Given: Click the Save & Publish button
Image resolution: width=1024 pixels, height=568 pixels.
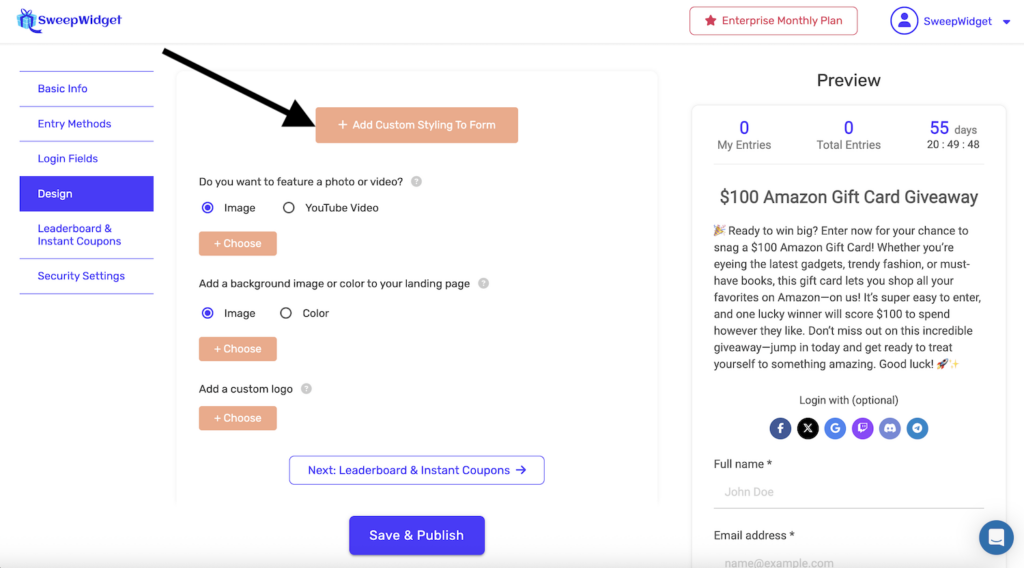Looking at the screenshot, I should (416, 535).
